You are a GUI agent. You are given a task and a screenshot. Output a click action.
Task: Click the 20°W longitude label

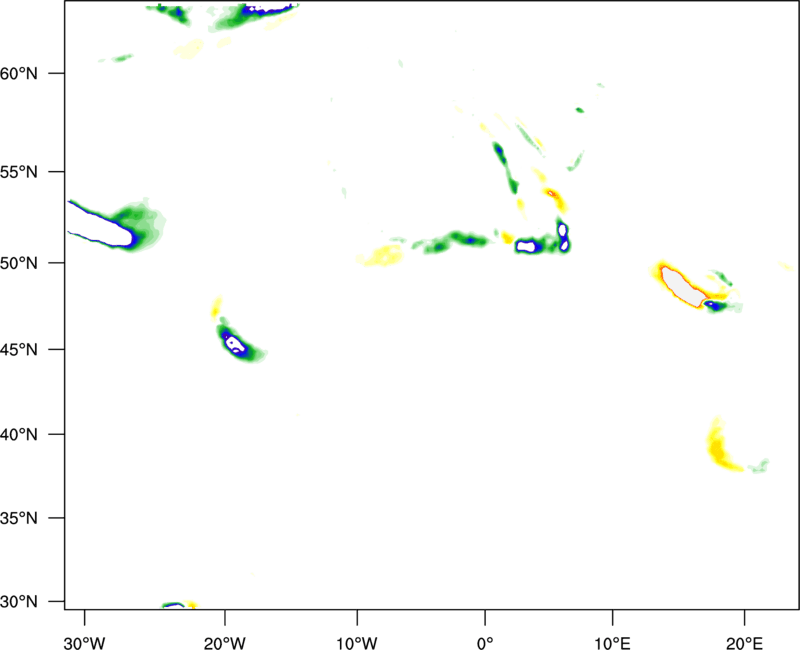[x=224, y=643]
